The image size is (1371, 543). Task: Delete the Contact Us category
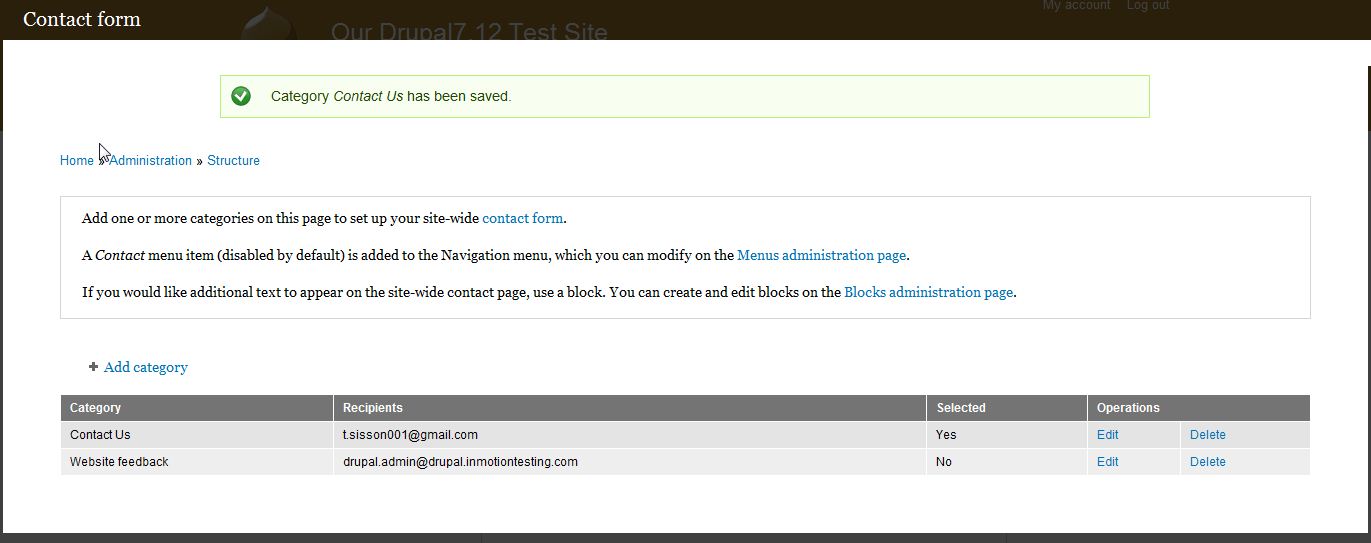[x=1207, y=435]
